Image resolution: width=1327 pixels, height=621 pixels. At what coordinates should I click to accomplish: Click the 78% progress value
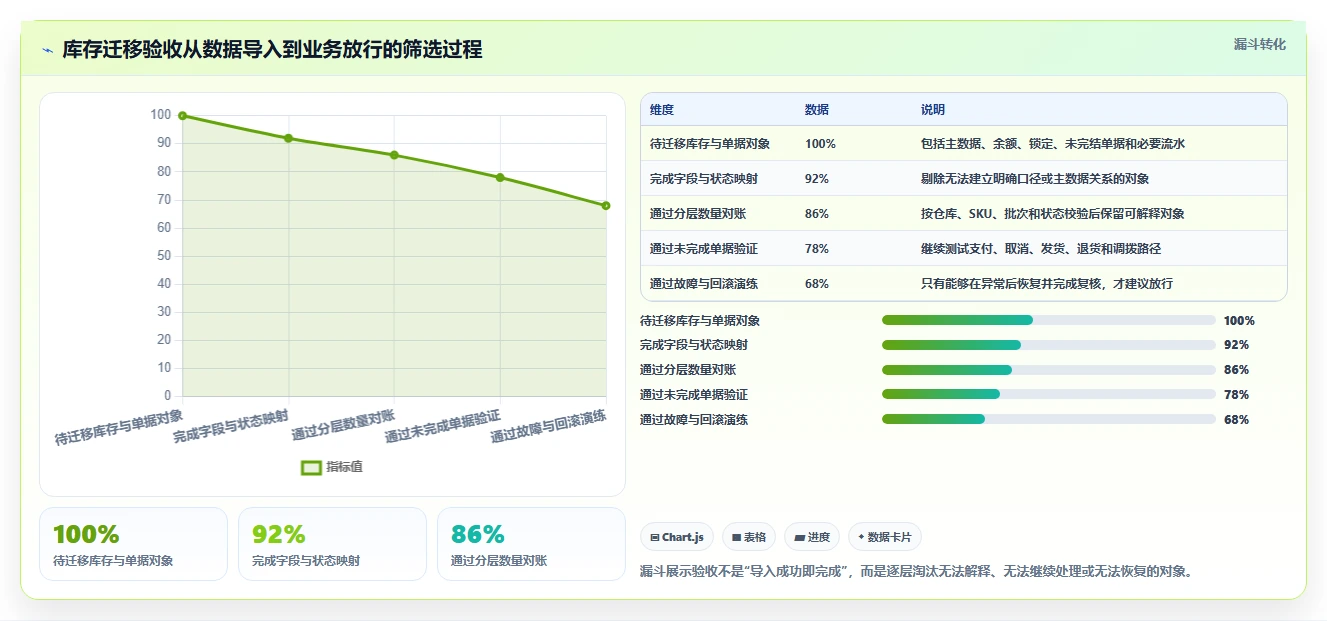coord(1236,395)
